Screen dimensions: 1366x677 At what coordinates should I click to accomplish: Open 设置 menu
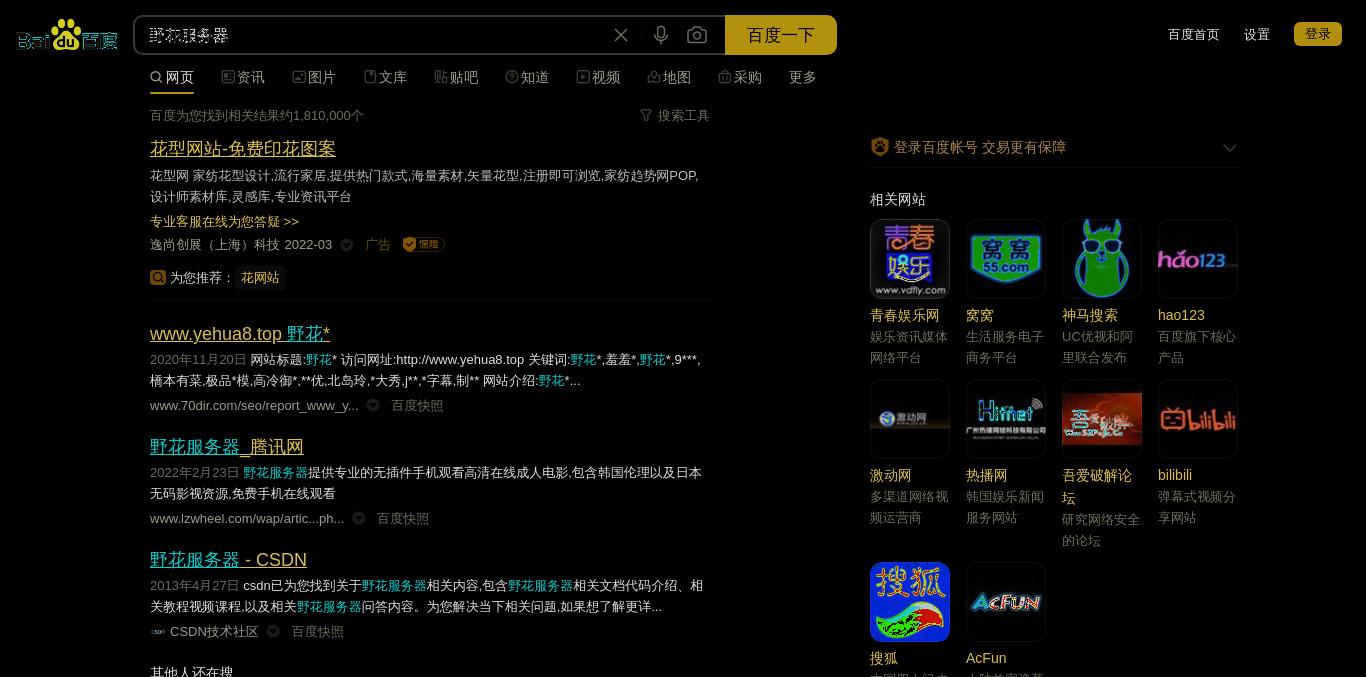point(1257,34)
